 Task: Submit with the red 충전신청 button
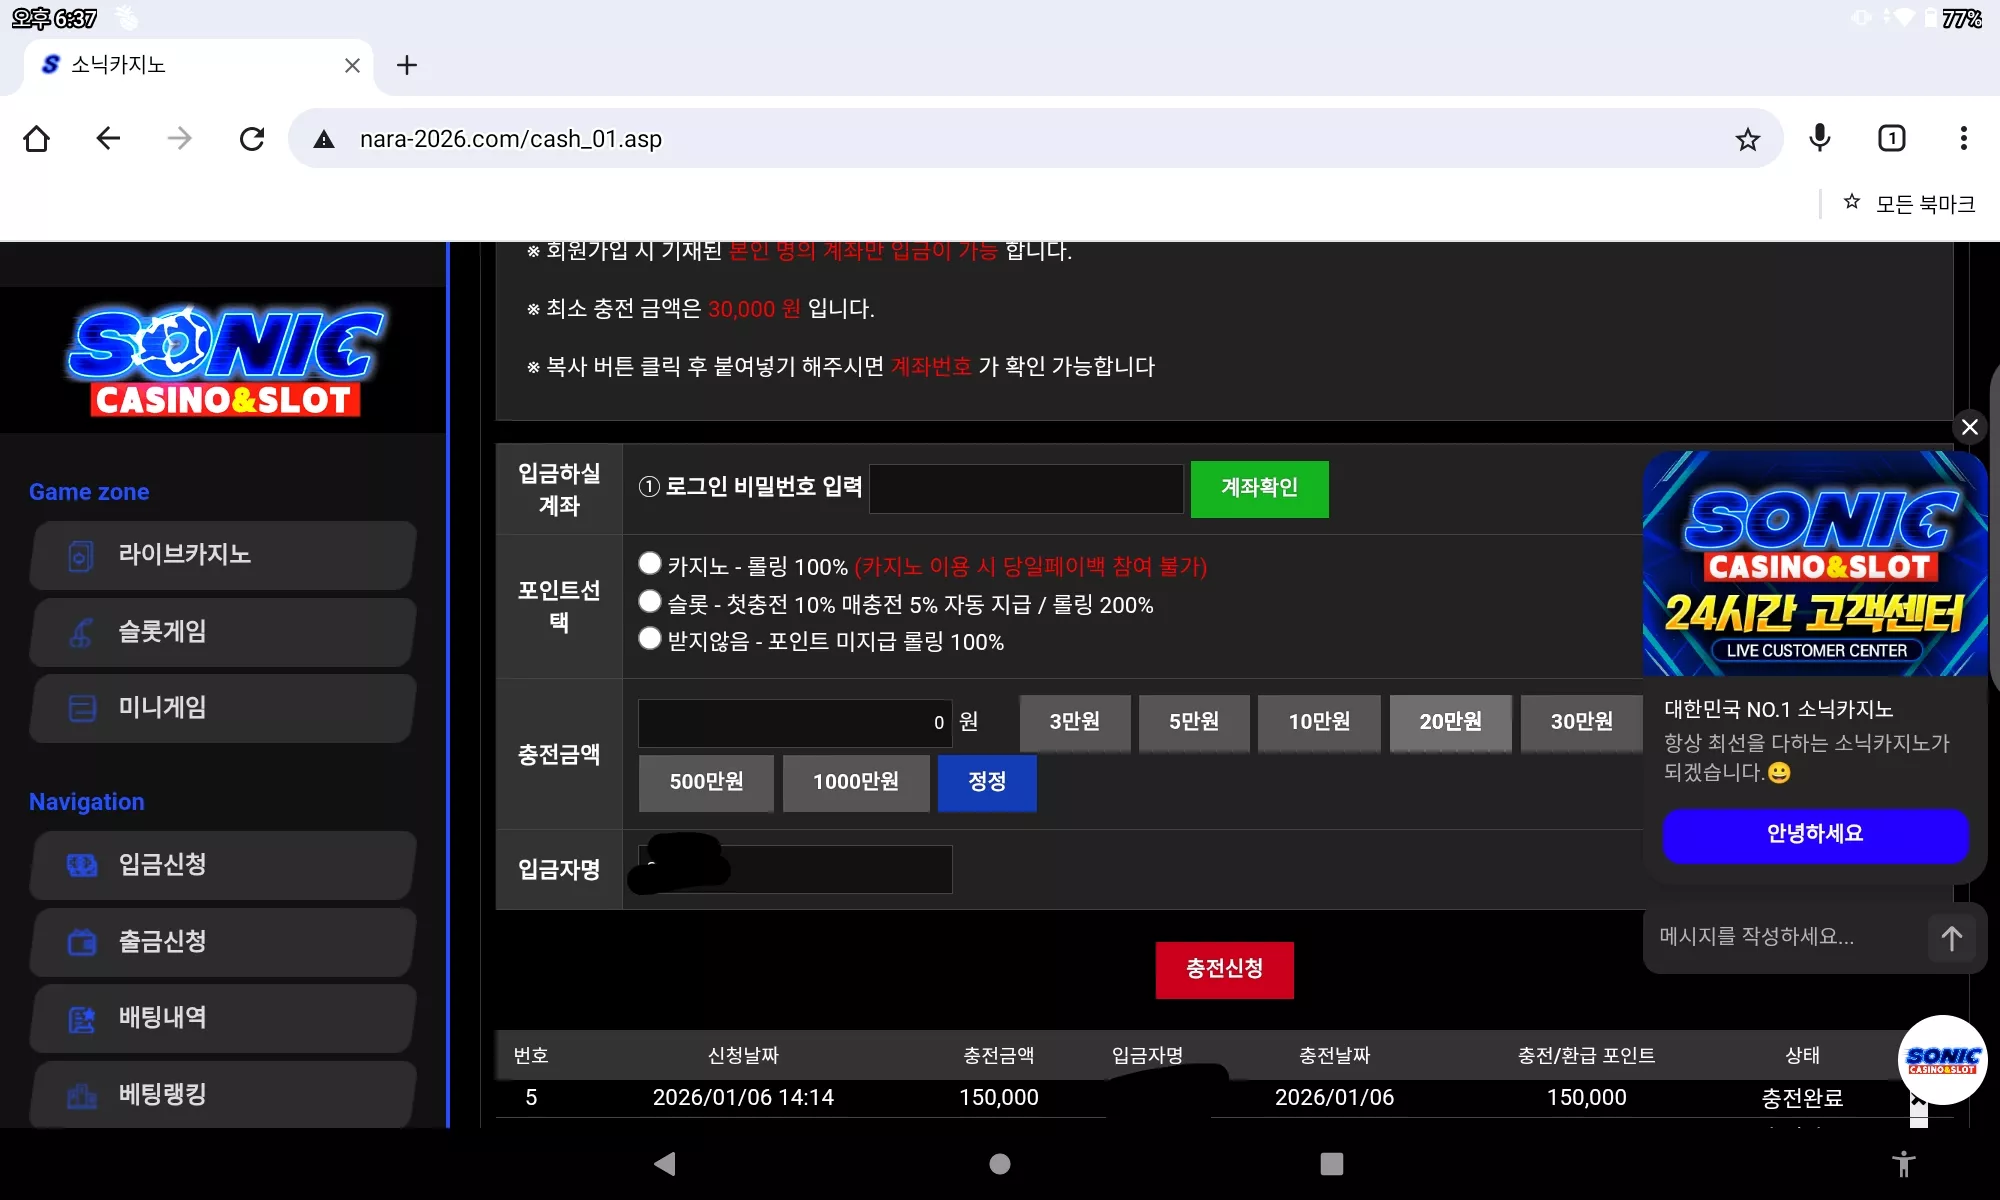click(1225, 970)
